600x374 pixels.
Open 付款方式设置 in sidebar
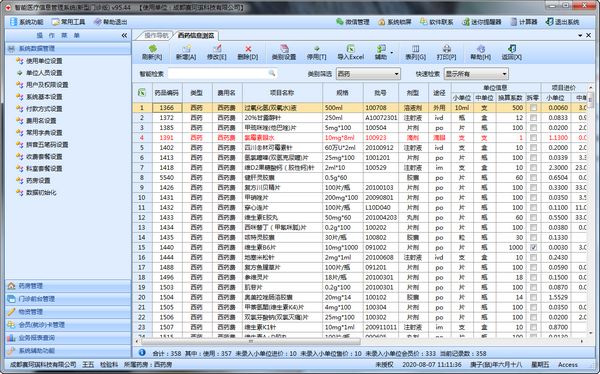click(44, 109)
